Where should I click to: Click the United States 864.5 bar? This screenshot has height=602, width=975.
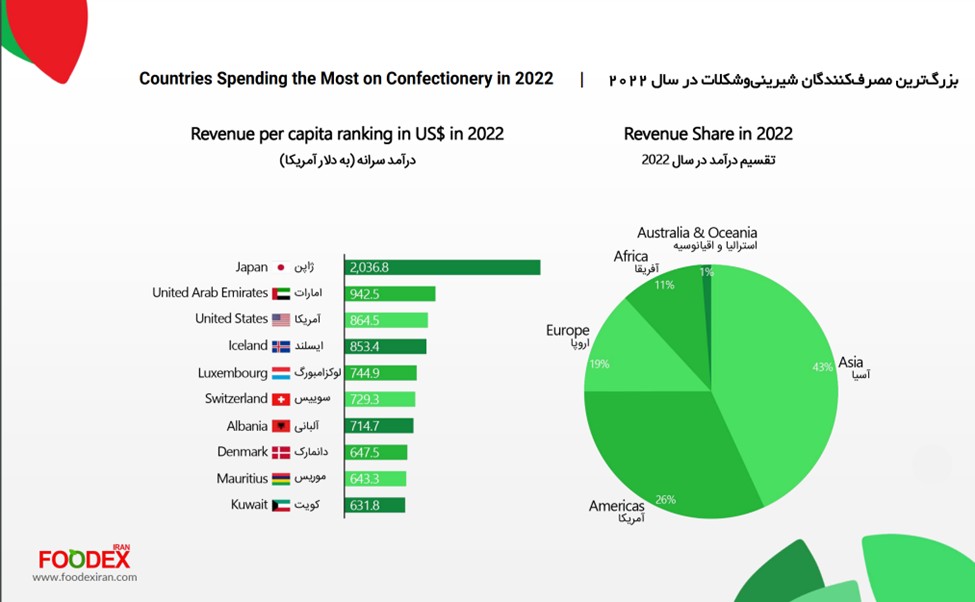click(x=386, y=320)
